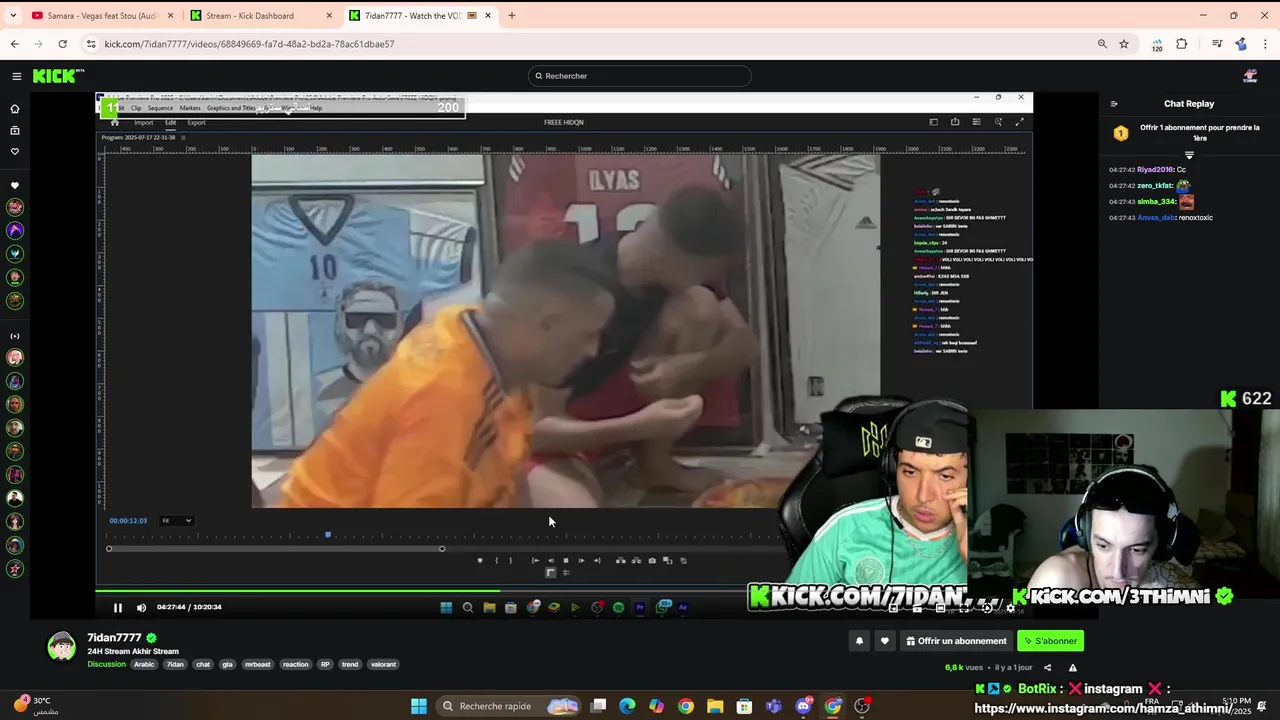Open the 7idan7777 channel name link

(x=114, y=638)
